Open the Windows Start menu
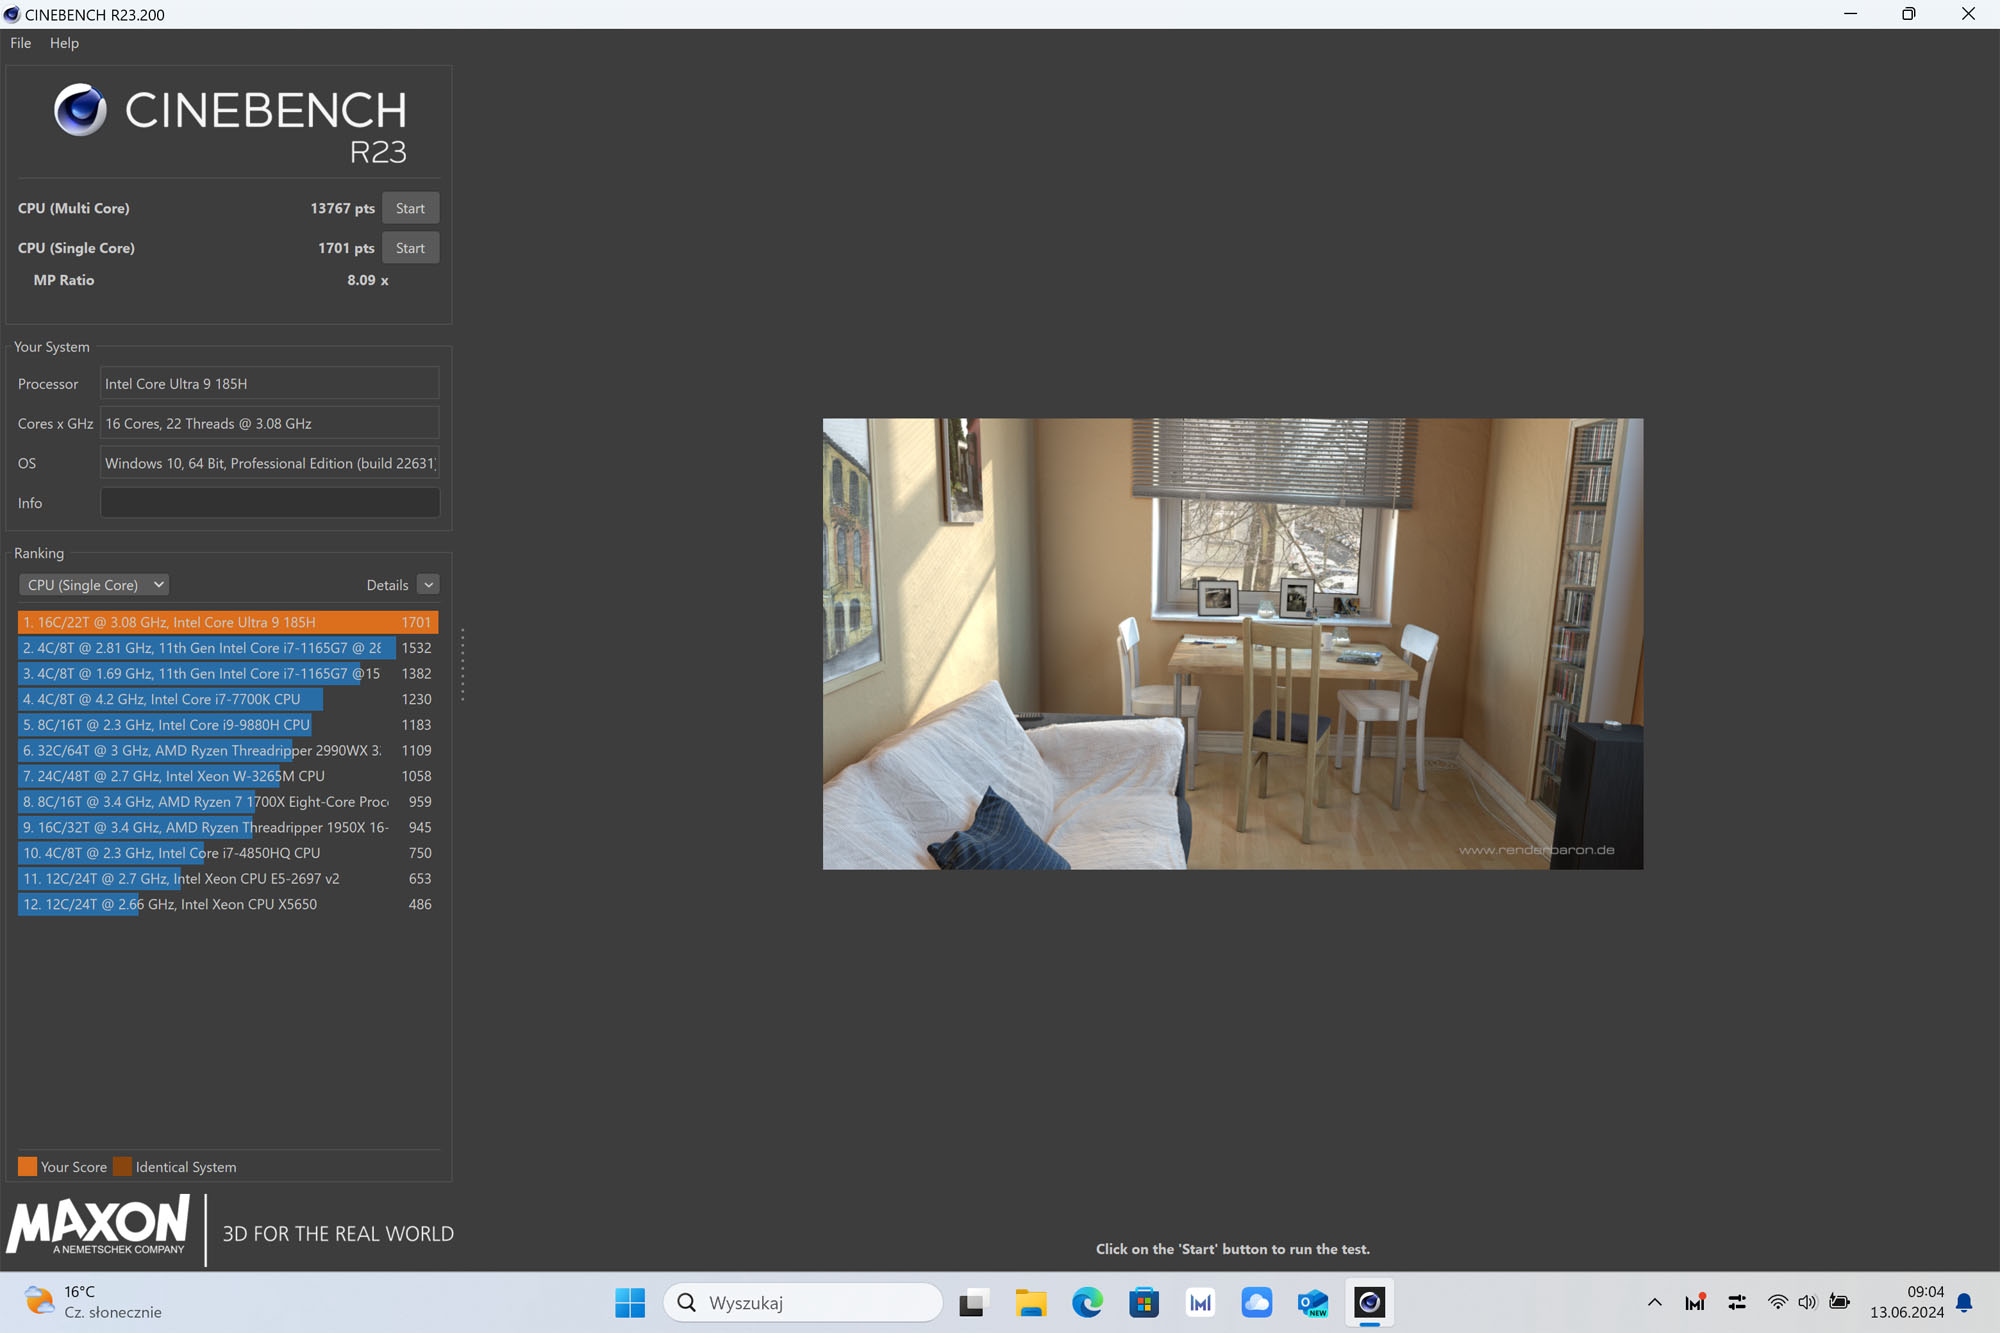The height and width of the screenshot is (1333, 2000). click(x=630, y=1302)
